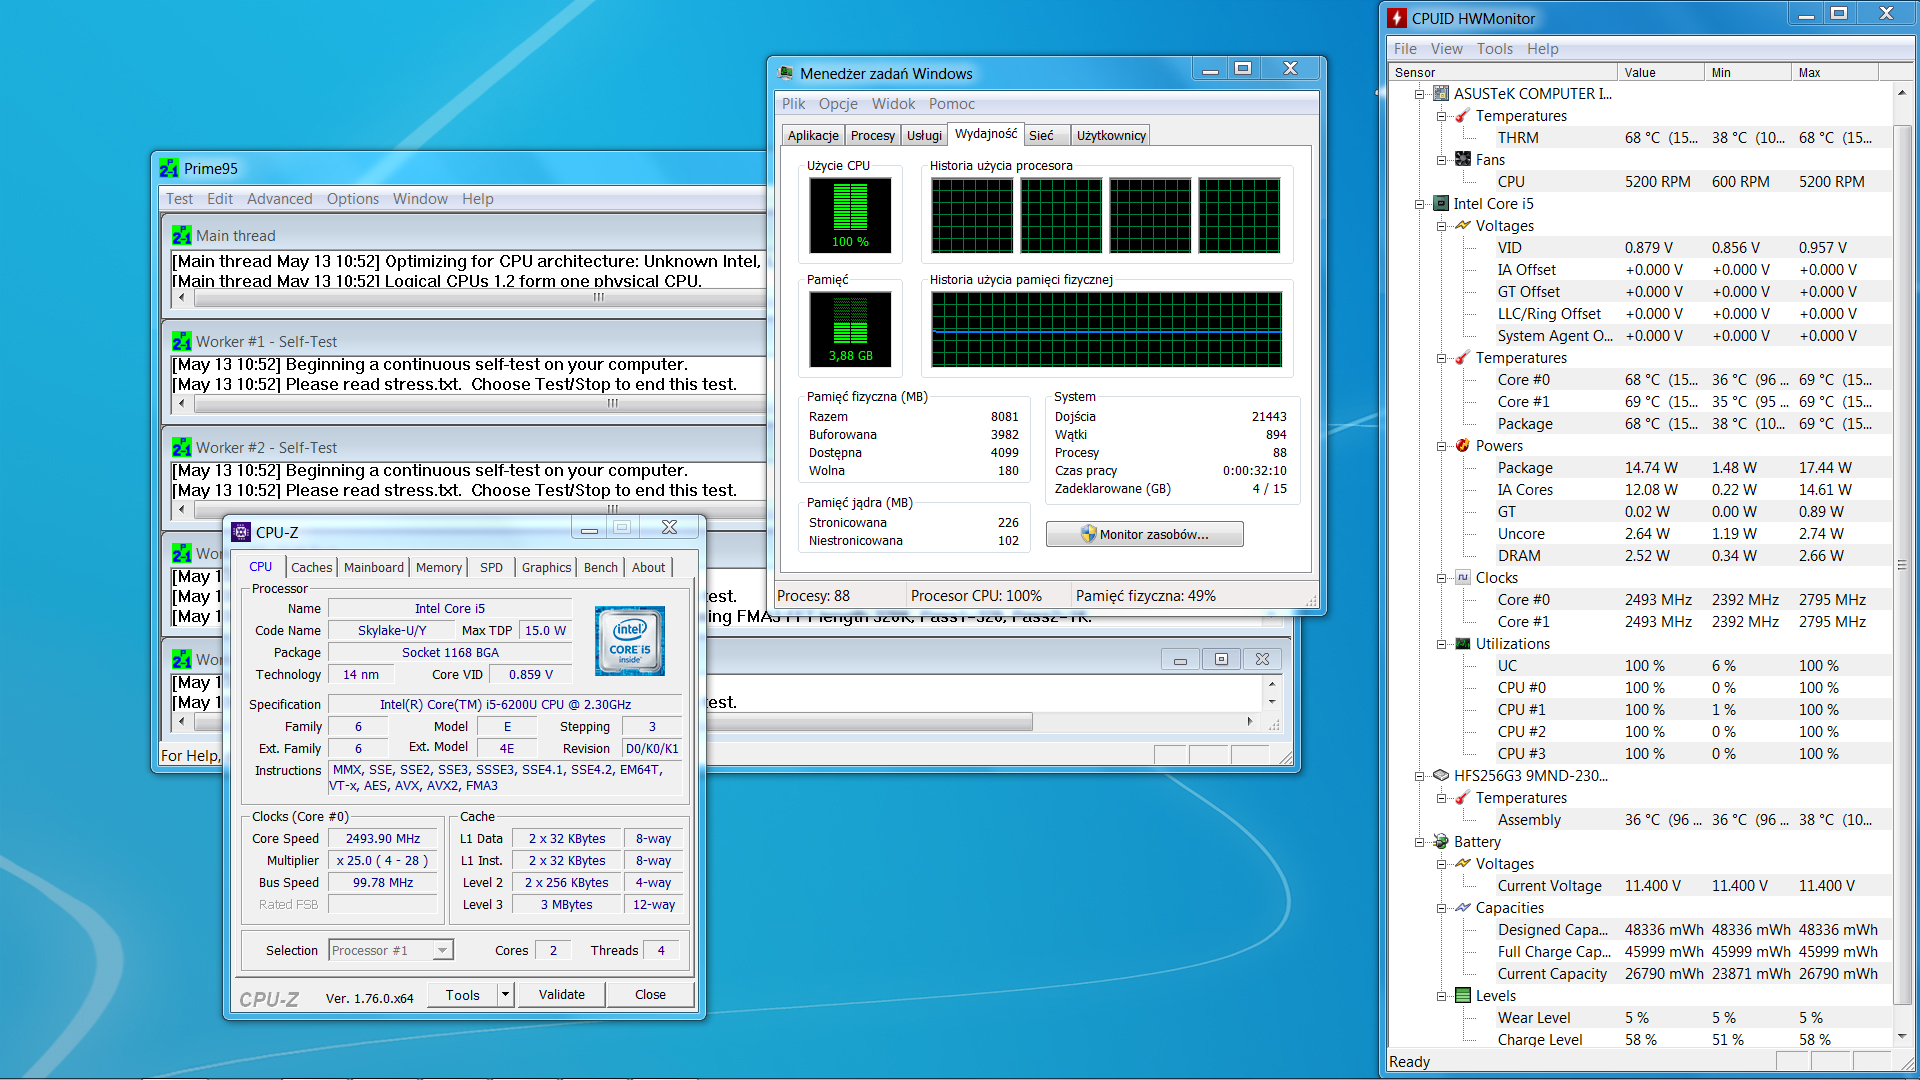Viewport: 1920px width, 1080px height.
Task: Click the Close button in CPU-Z
Action: [x=650, y=995]
